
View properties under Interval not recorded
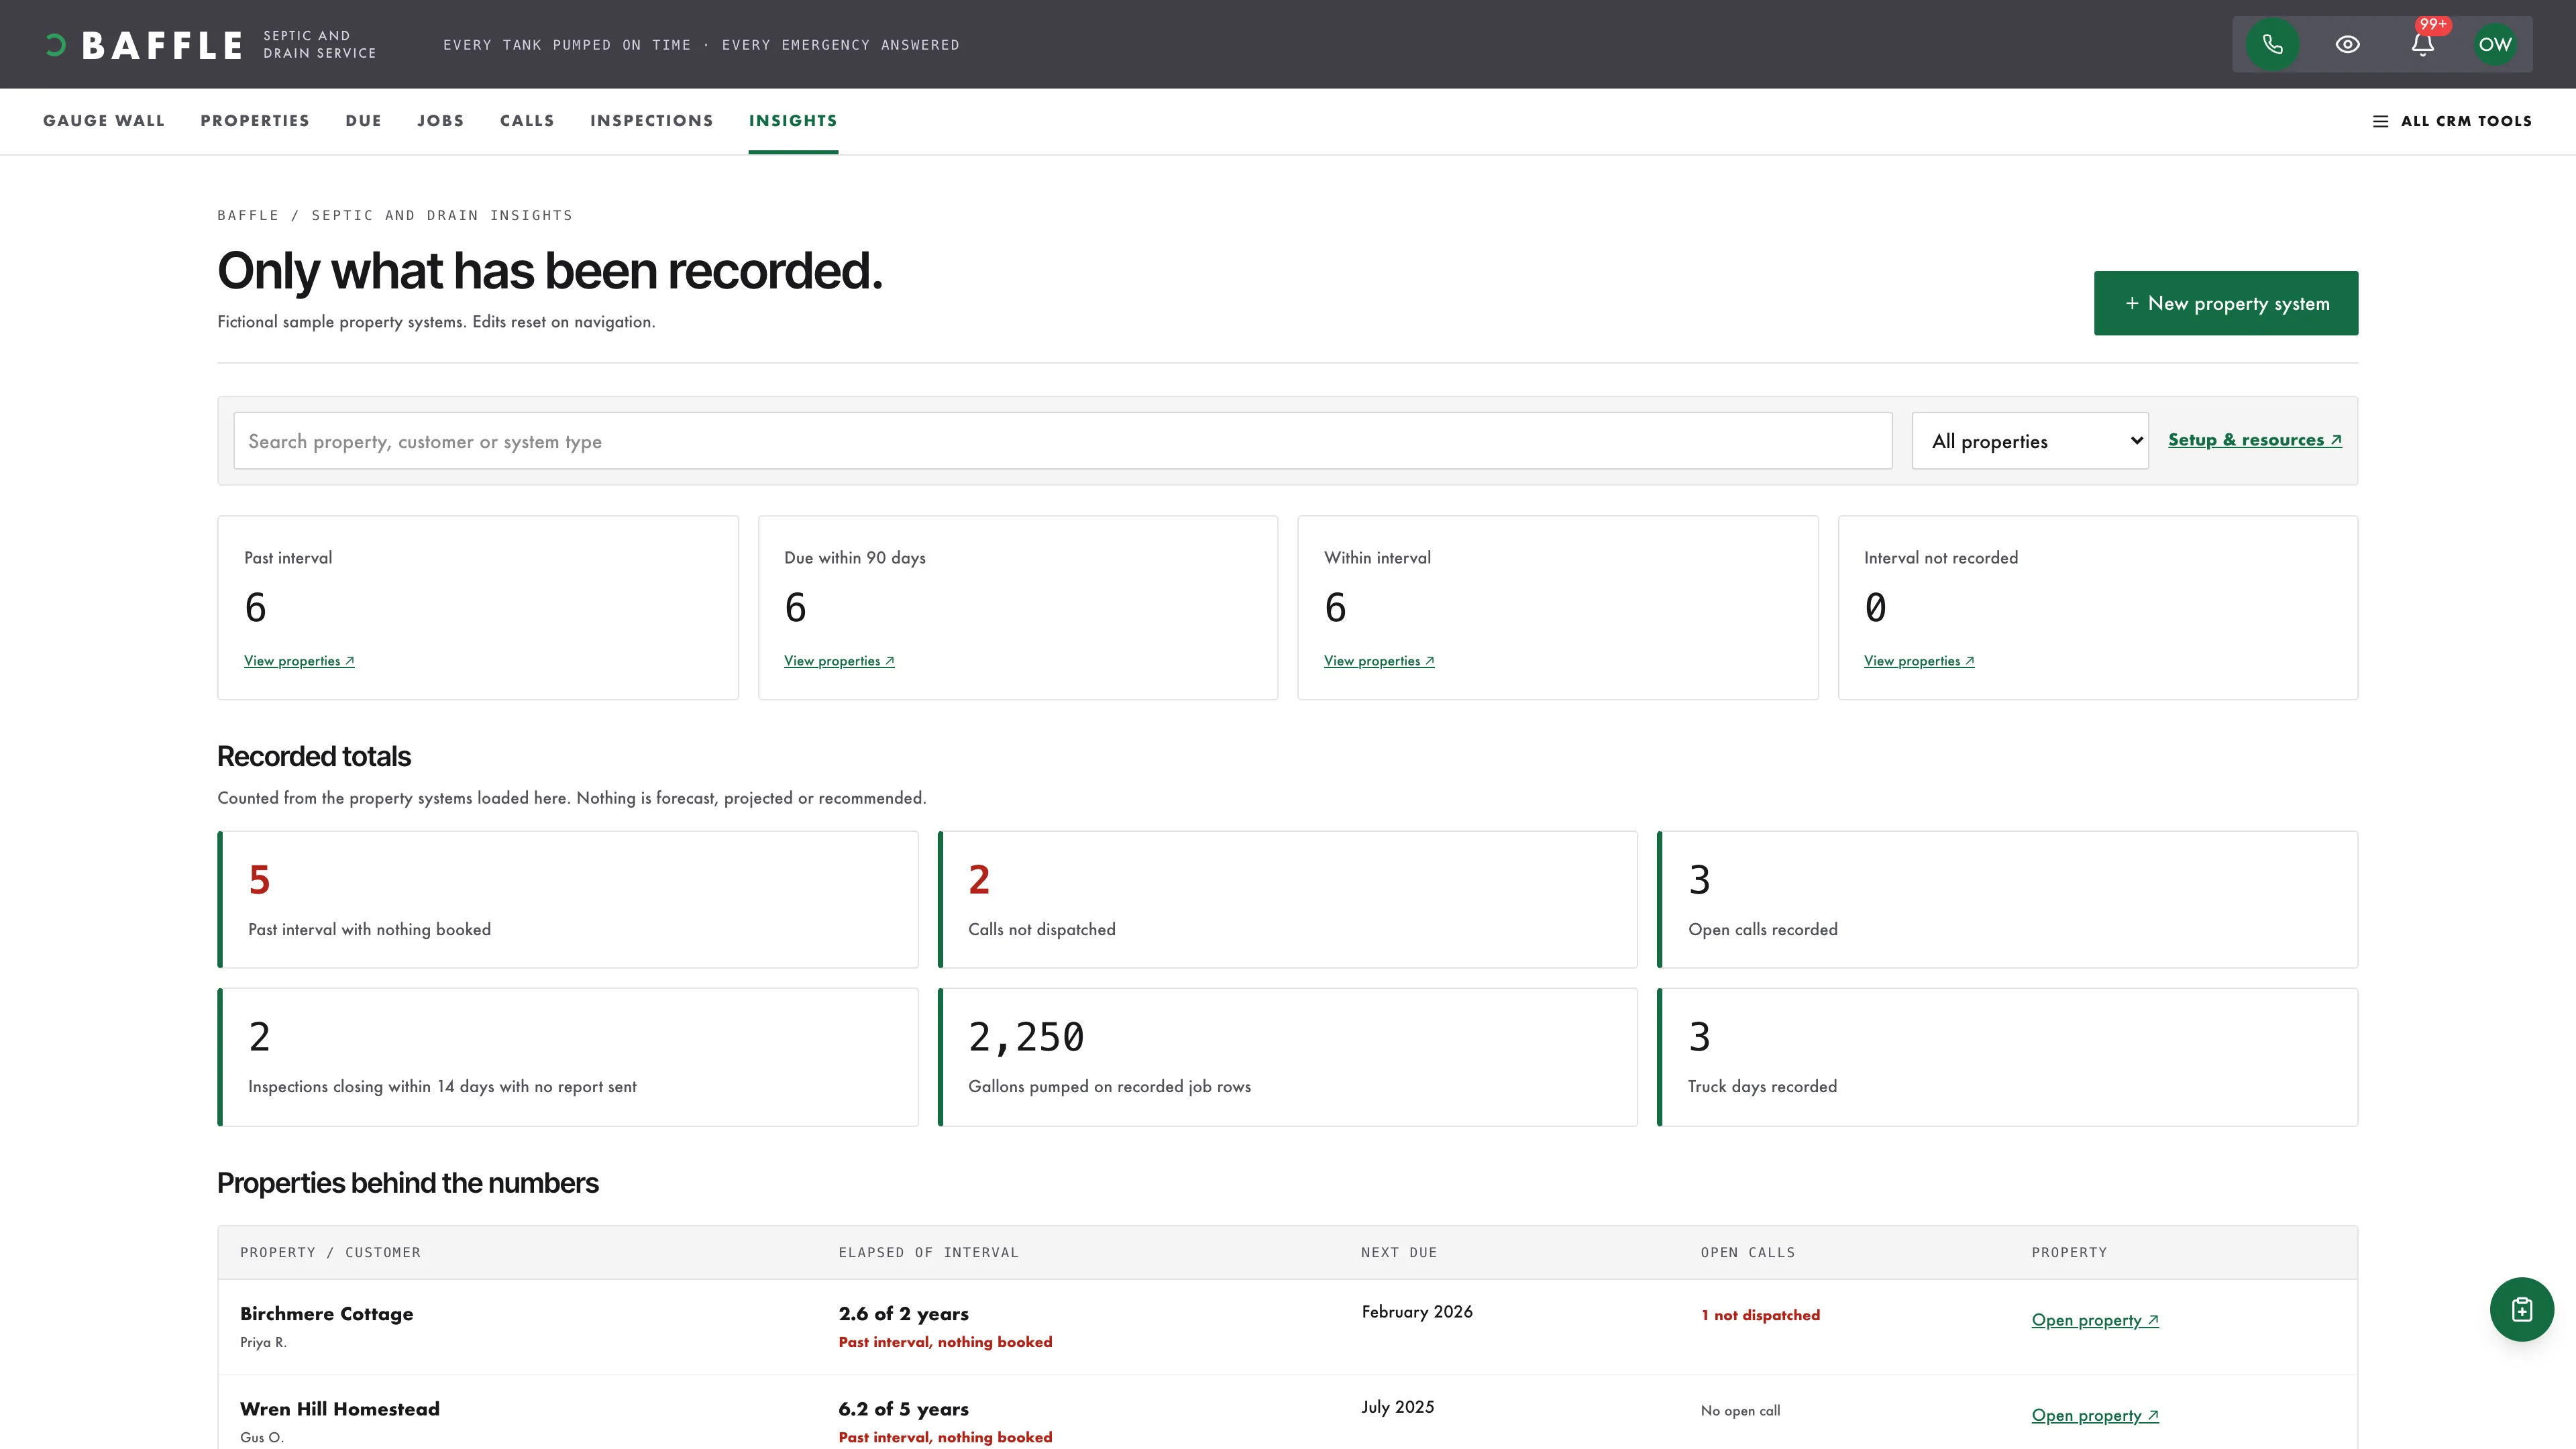[1919, 661]
